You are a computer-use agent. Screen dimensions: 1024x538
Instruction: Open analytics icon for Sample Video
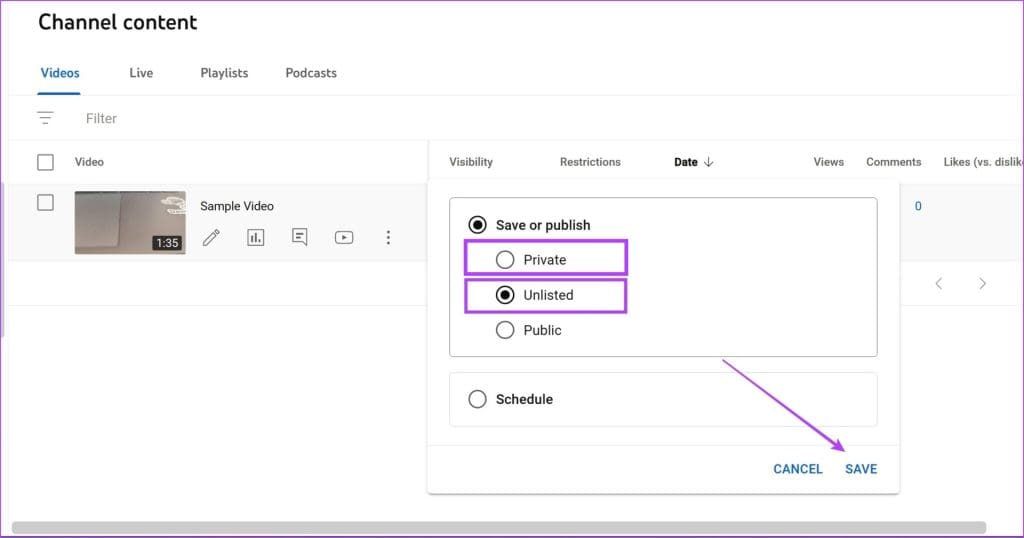tap(255, 237)
